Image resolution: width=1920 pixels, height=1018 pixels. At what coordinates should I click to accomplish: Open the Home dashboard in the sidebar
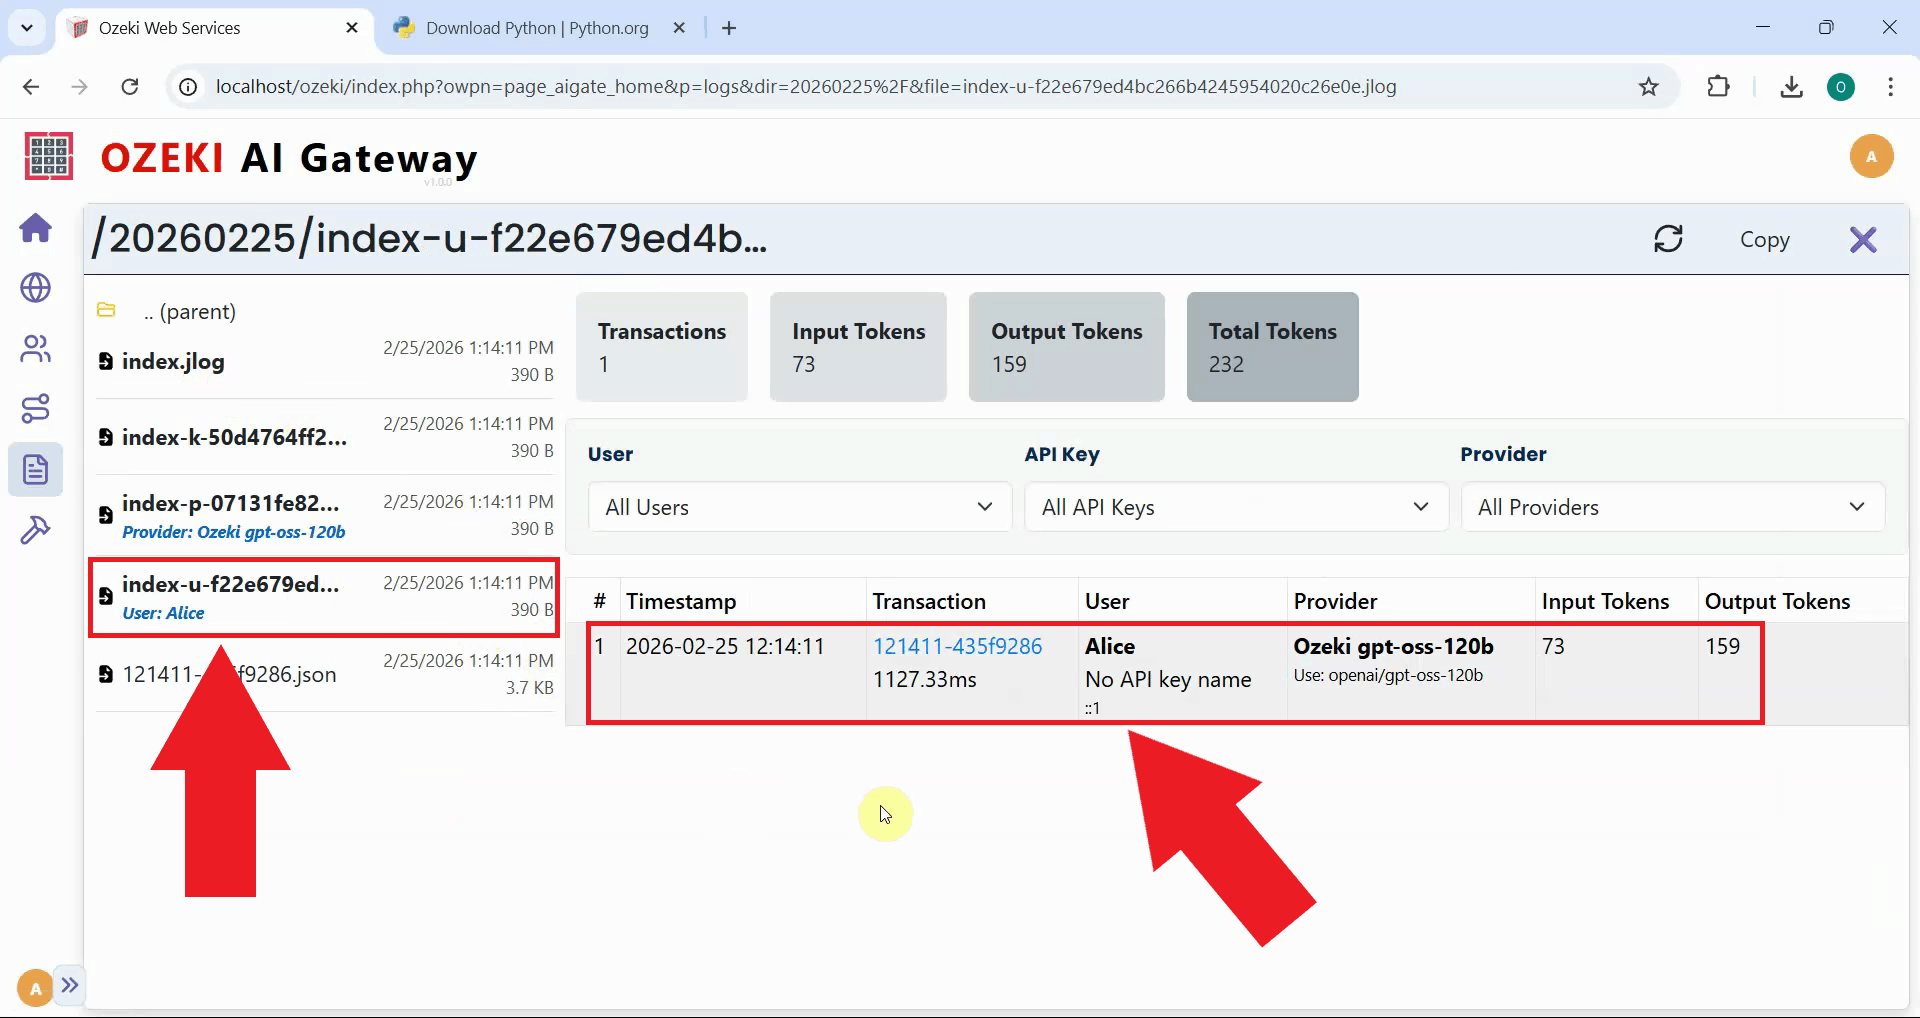(x=35, y=228)
